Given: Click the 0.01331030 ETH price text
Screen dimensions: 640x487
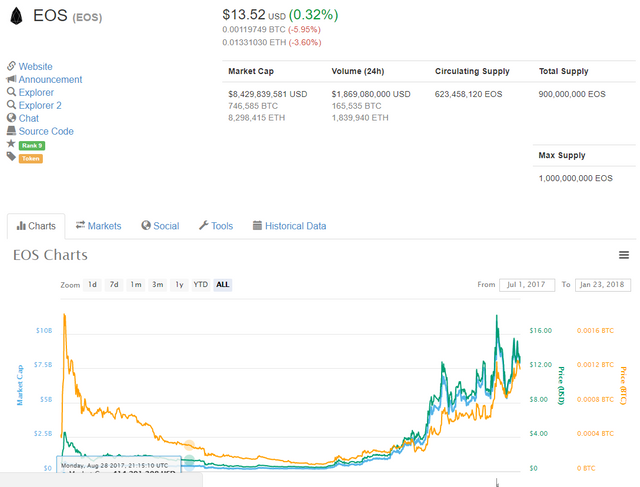Looking at the screenshot, I should pyautogui.click(x=254, y=42).
